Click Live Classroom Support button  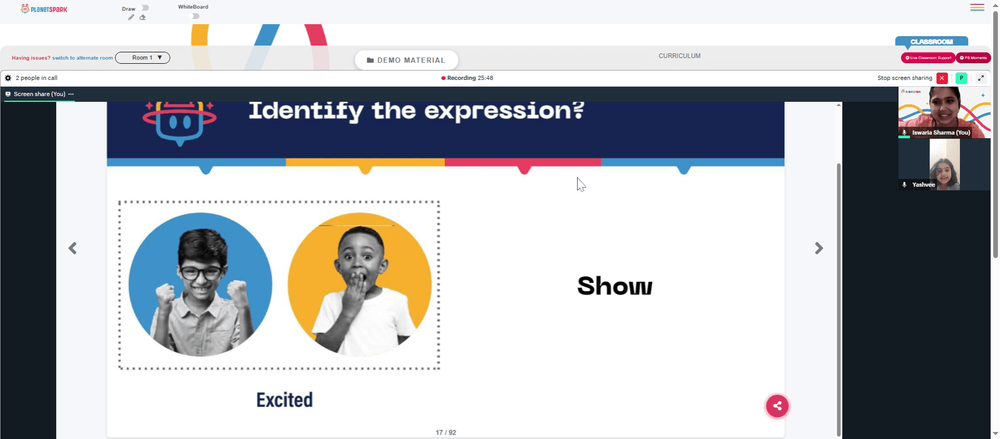click(x=928, y=57)
